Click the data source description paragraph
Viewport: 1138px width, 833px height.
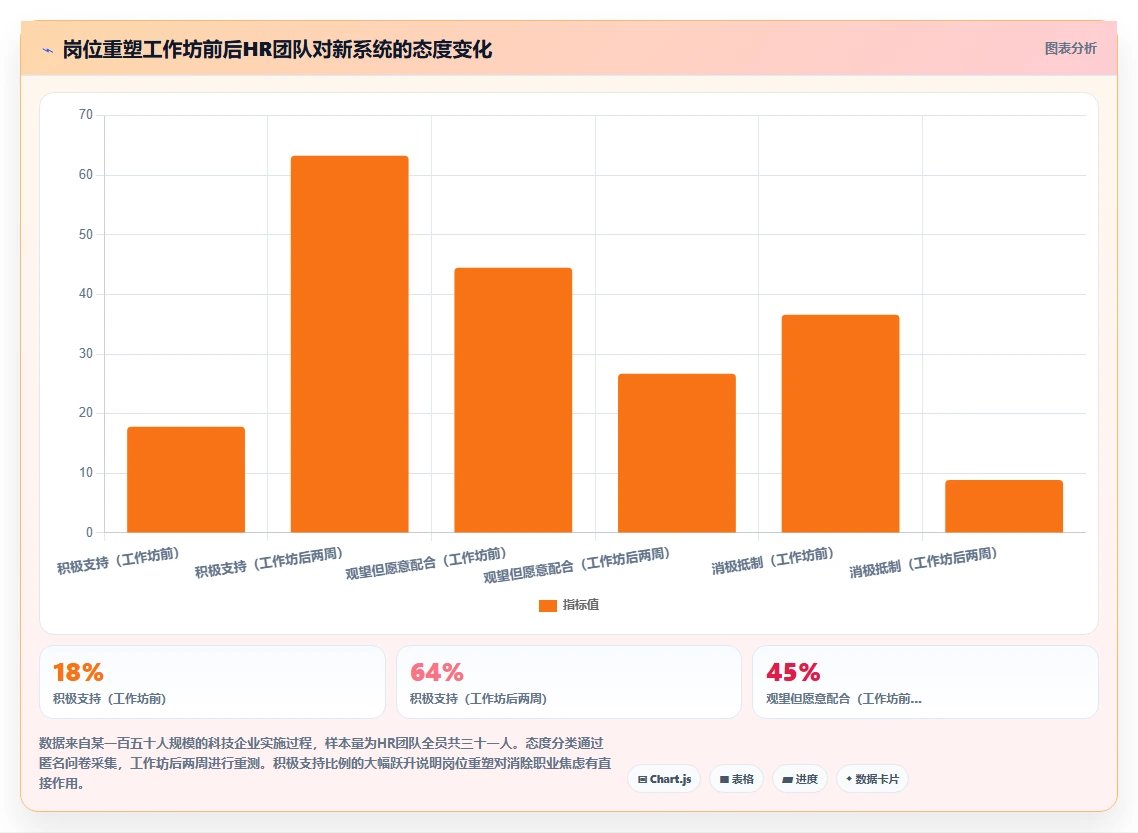click(x=325, y=763)
